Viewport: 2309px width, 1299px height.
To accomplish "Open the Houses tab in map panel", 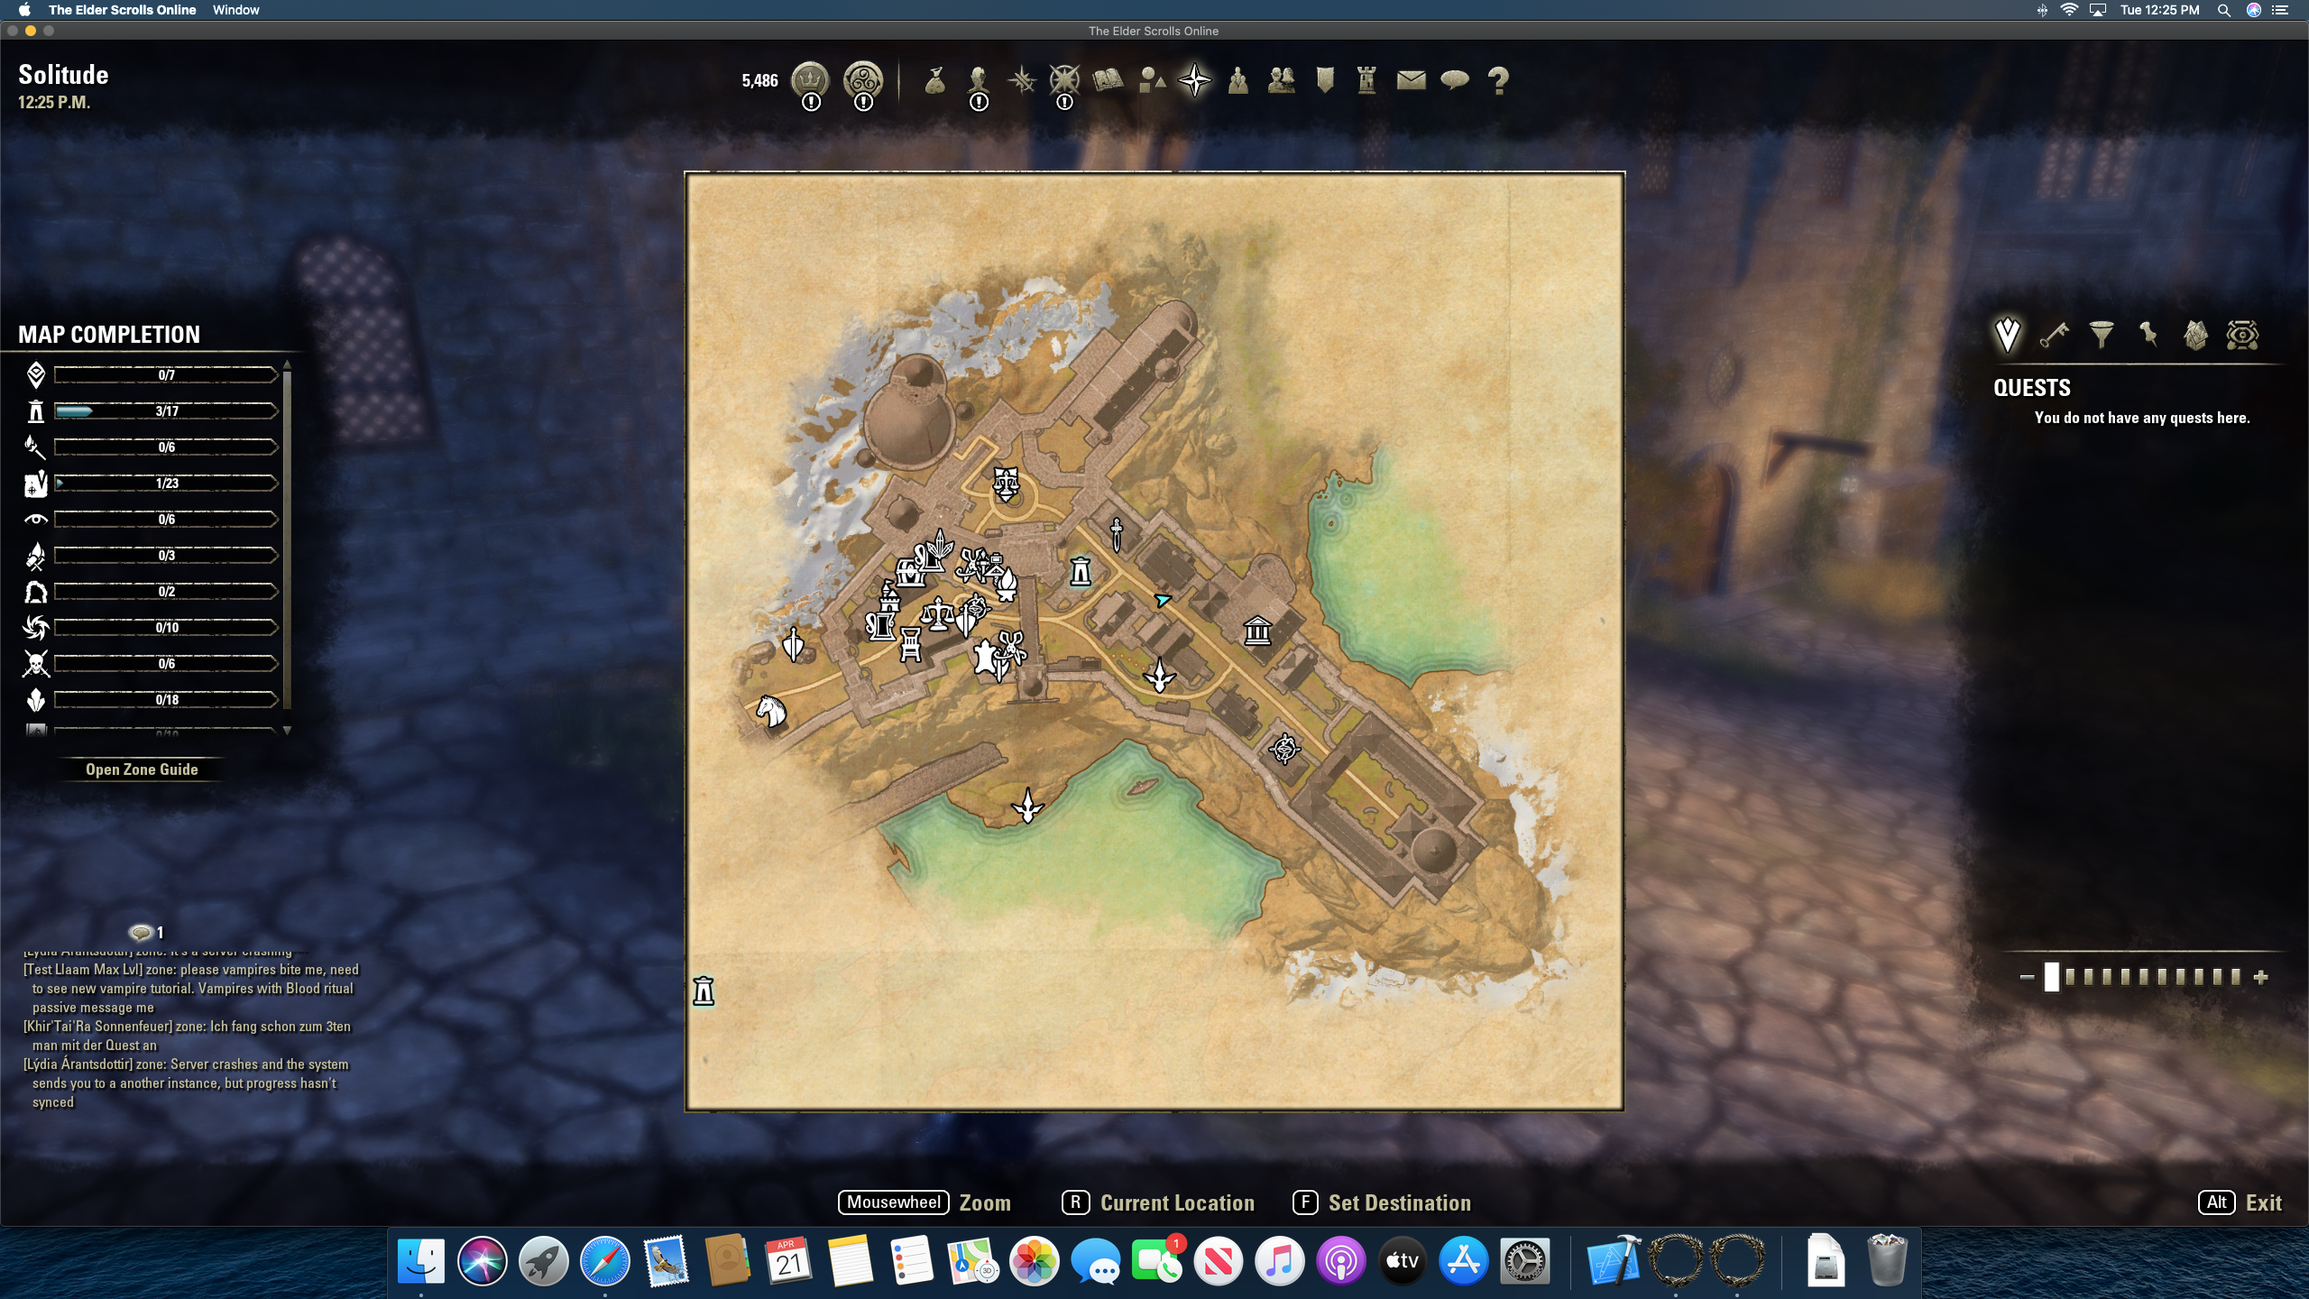I will pyautogui.click(x=2195, y=335).
